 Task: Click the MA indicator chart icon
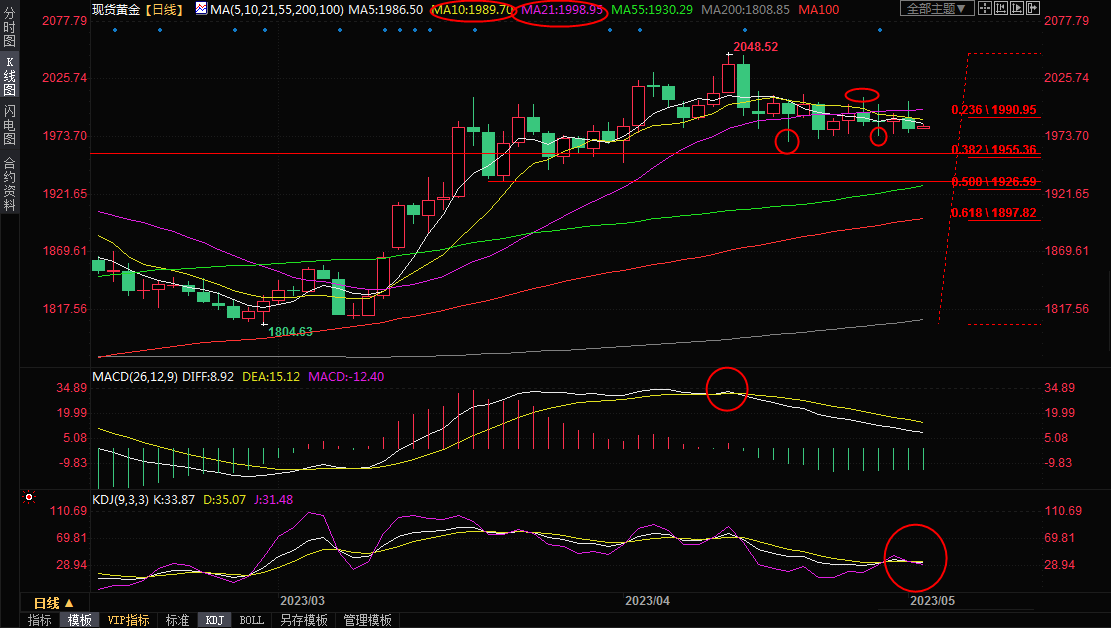coord(202,9)
